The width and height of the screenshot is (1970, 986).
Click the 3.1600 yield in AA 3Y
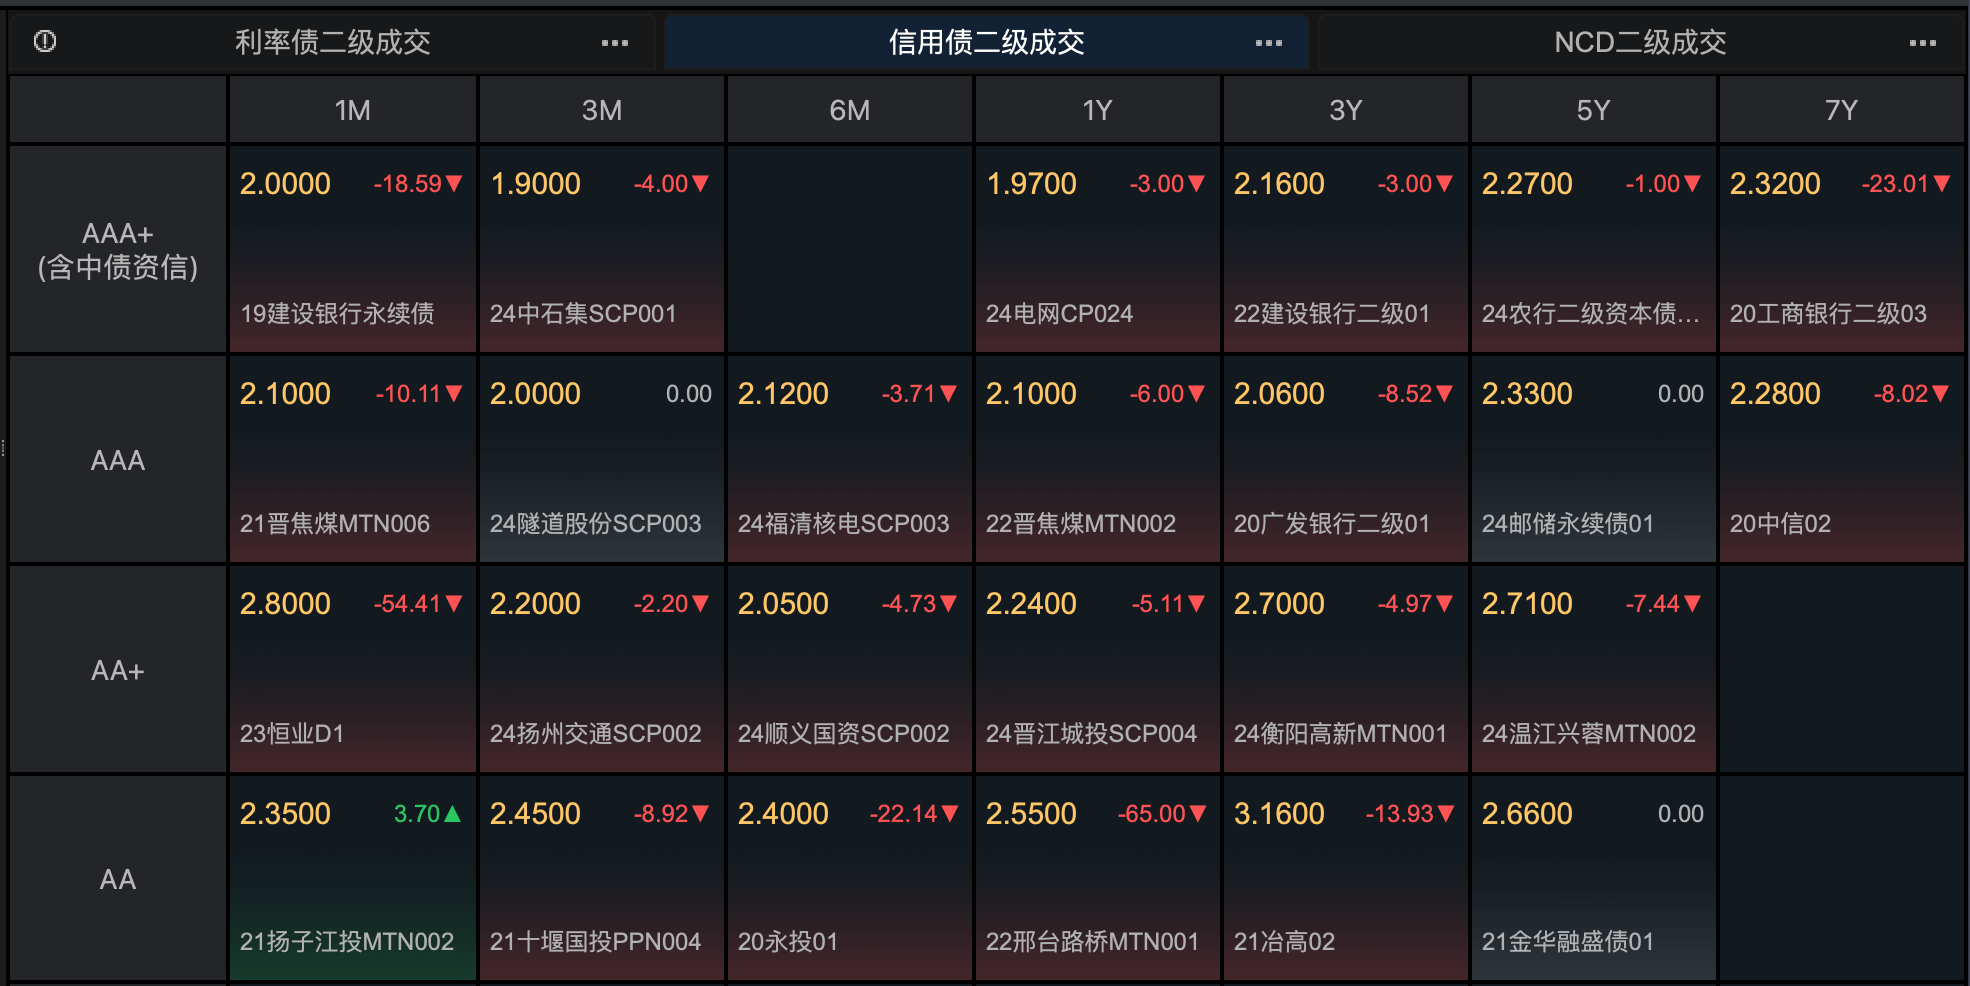click(1279, 814)
